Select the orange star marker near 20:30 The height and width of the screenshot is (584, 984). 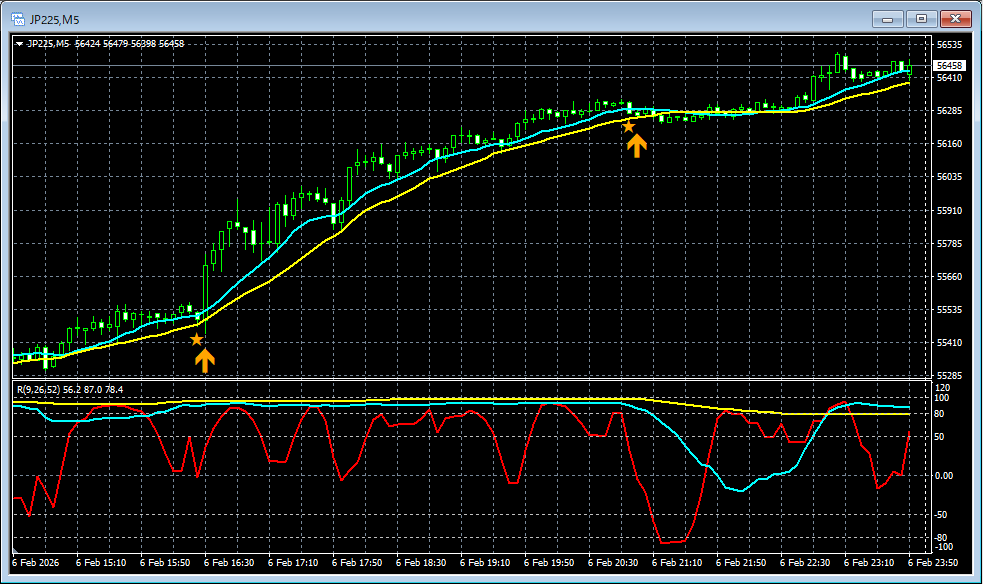point(628,127)
